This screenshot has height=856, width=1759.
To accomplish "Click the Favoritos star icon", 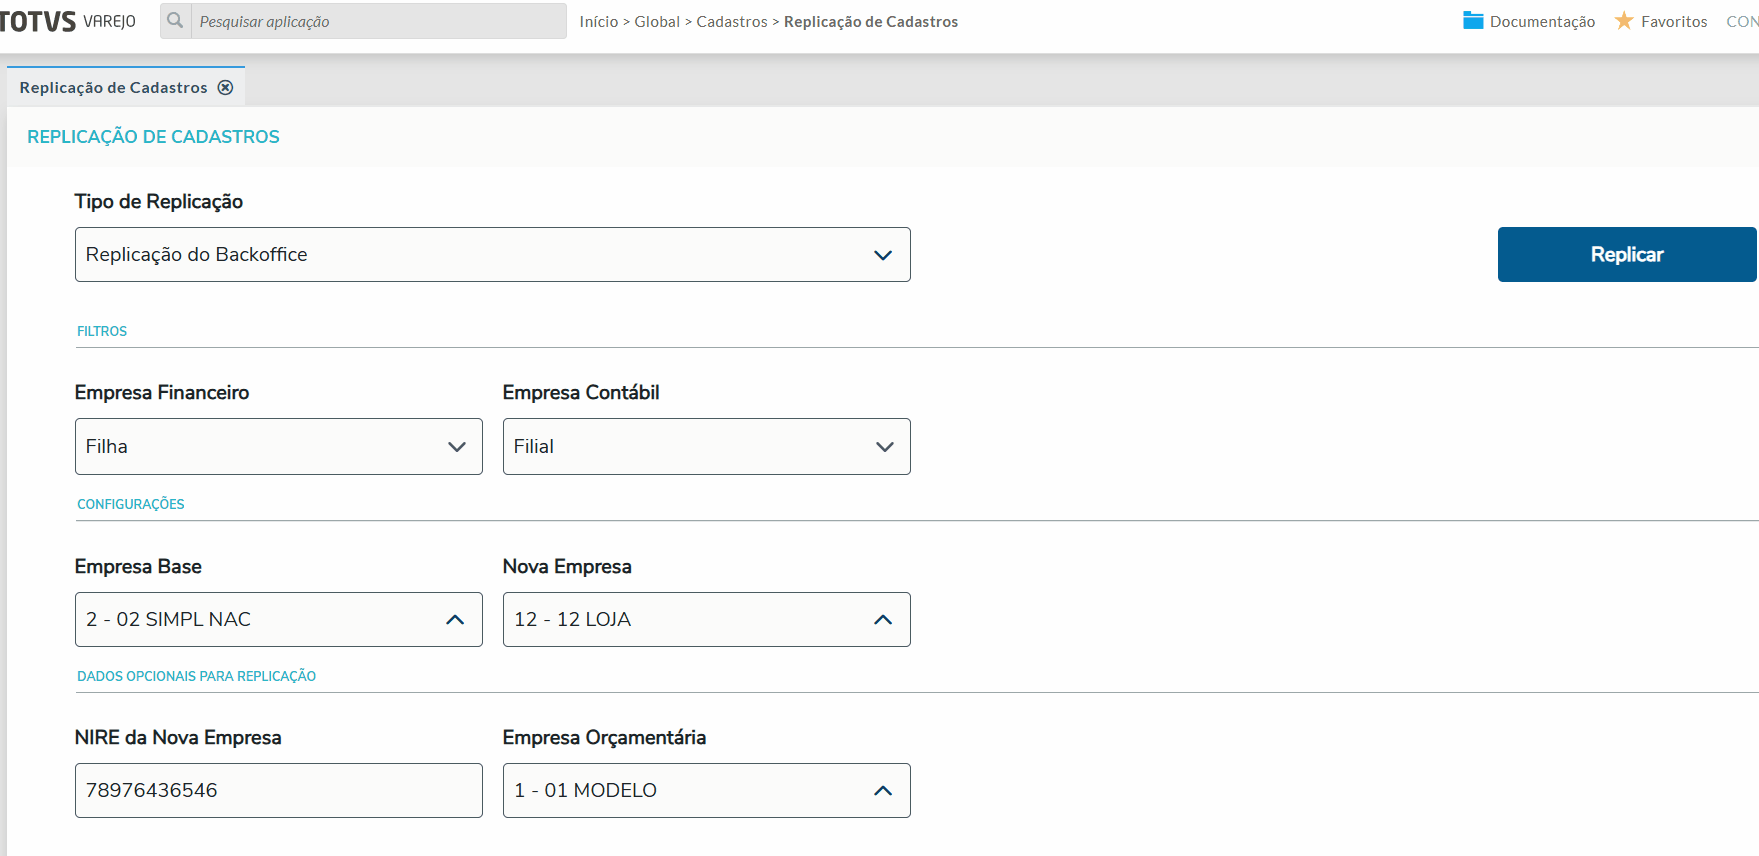I will pos(1624,21).
